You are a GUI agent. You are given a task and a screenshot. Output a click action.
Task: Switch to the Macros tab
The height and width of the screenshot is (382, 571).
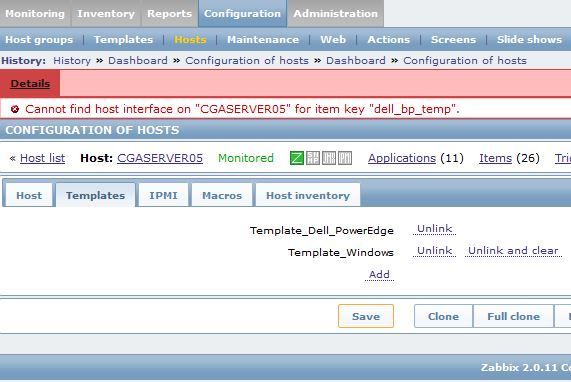[x=222, y=195]
